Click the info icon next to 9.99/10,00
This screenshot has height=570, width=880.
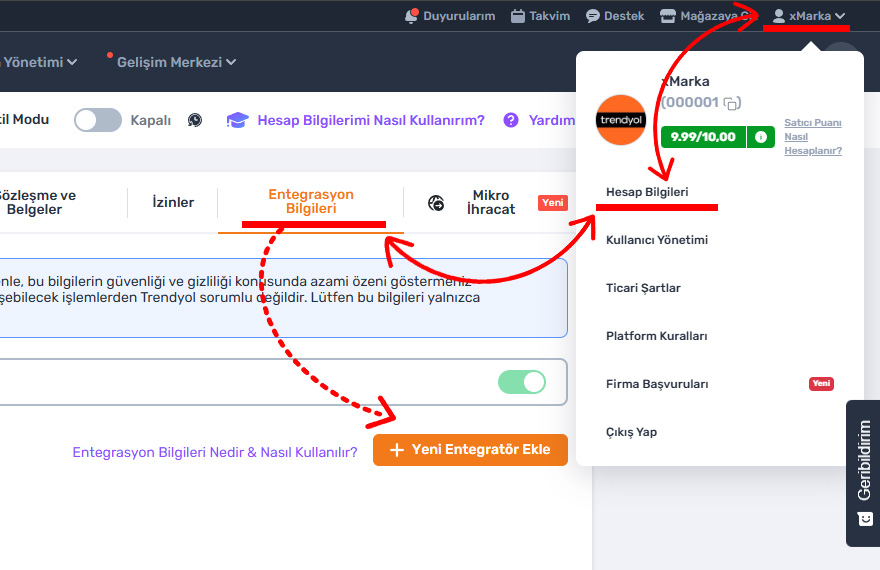pyautogui.click(x=761, y=137)
